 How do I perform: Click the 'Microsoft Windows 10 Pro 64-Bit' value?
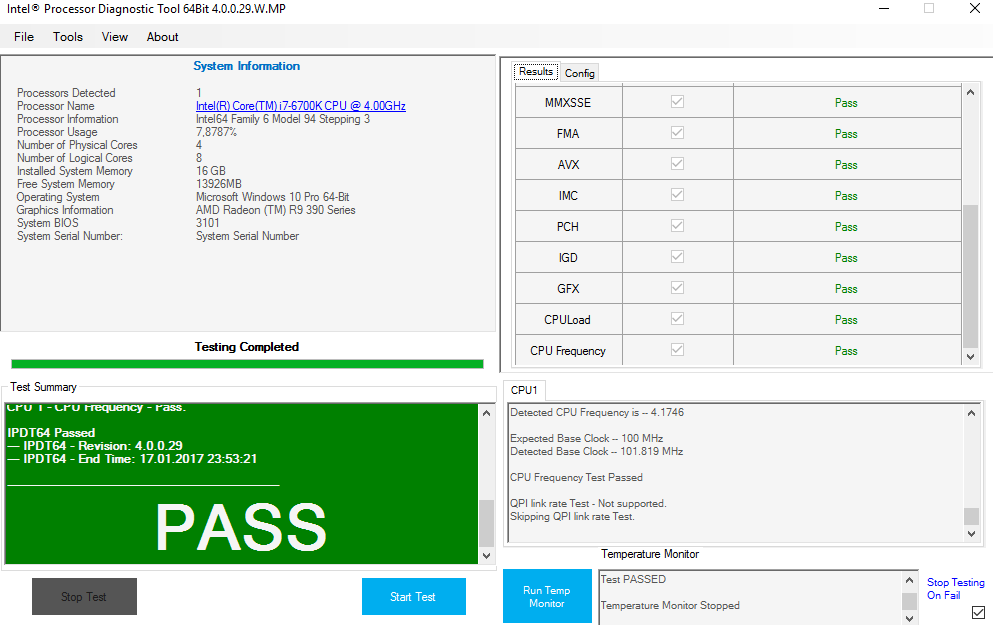pos(272,197)
